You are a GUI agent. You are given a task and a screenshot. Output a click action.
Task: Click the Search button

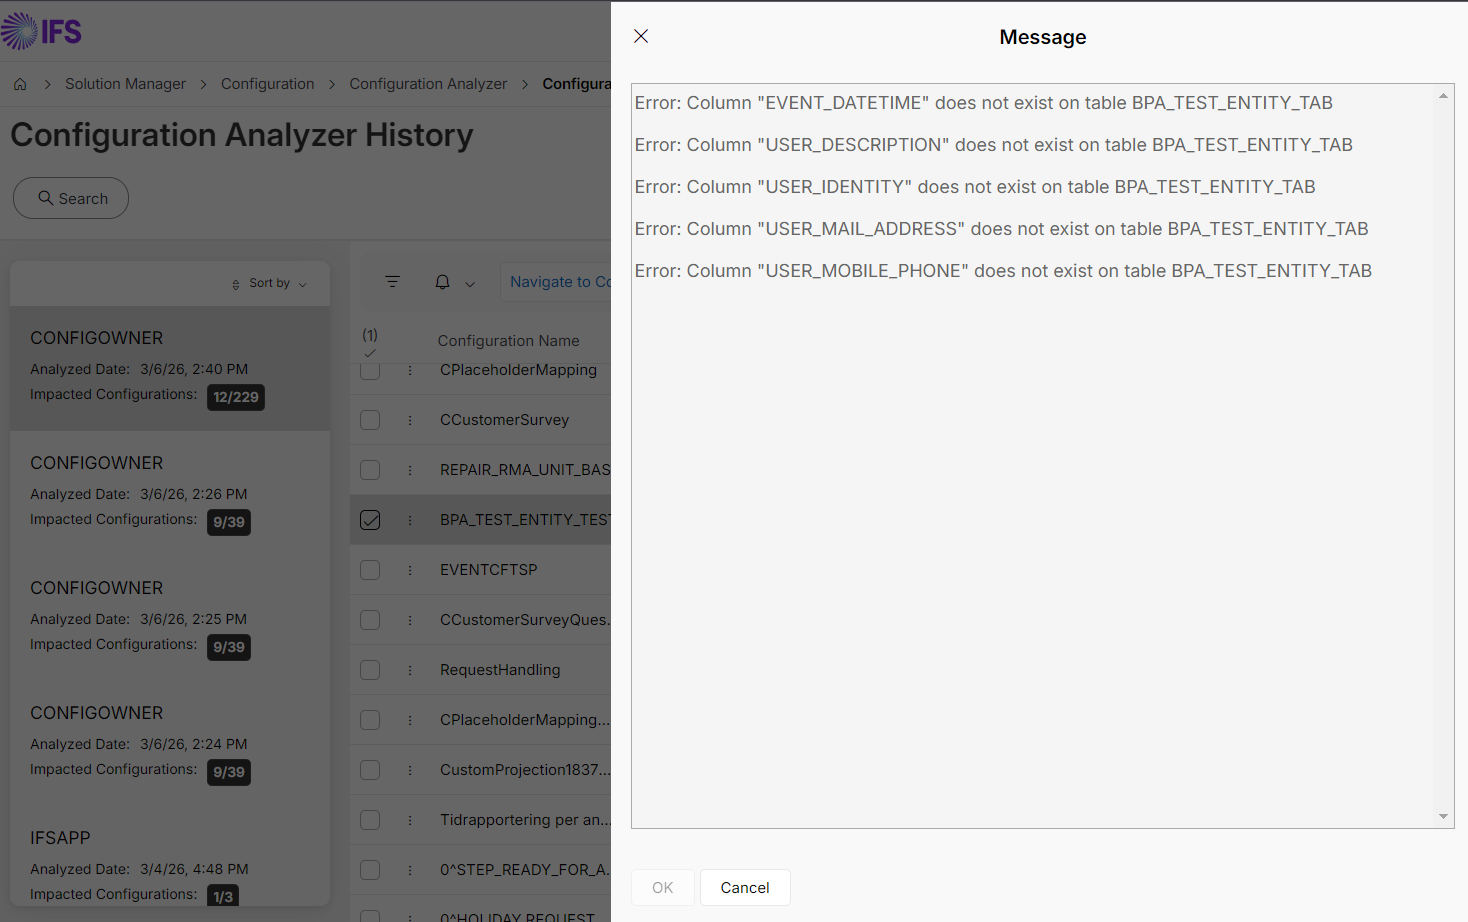point(71,198)
